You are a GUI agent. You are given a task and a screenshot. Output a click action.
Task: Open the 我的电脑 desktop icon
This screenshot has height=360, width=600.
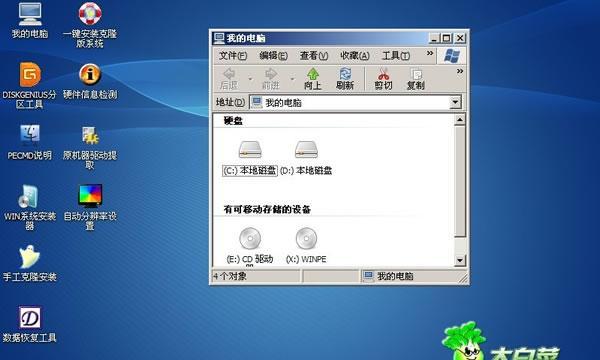click(30, 20)
